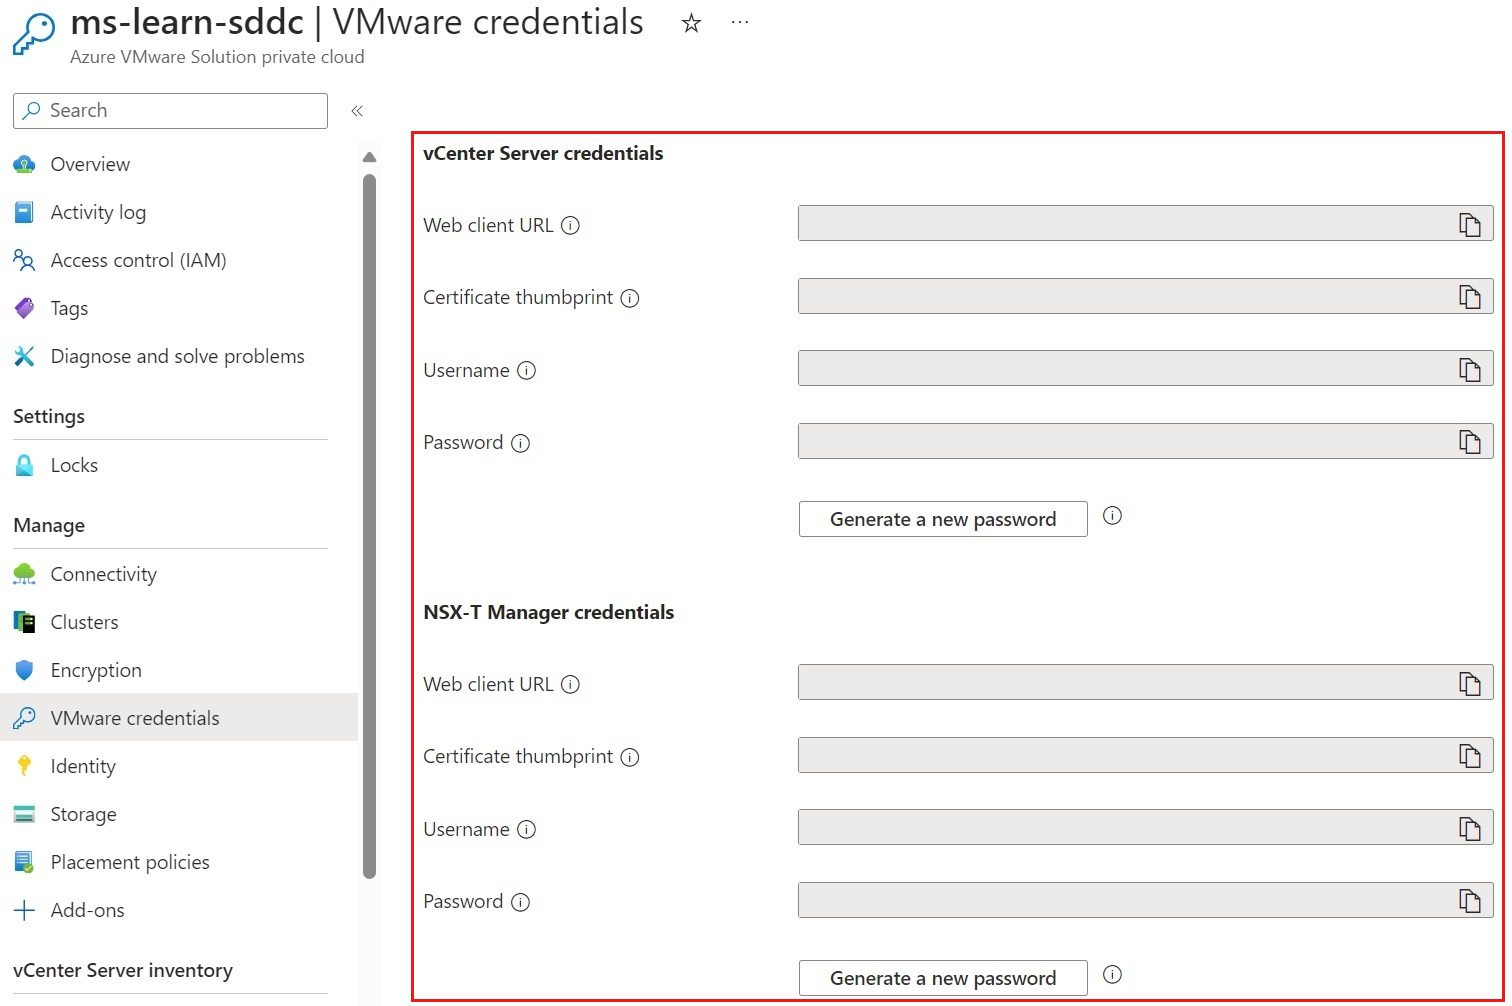Open the Overview page

89,164
